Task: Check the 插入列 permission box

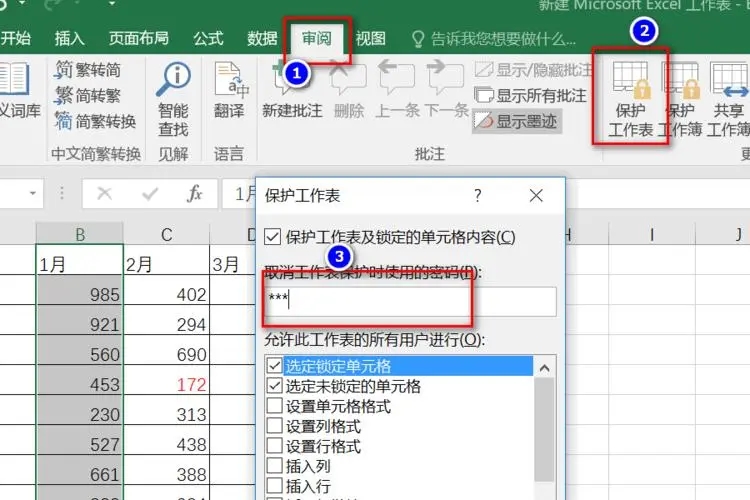Action: [274, 466]
